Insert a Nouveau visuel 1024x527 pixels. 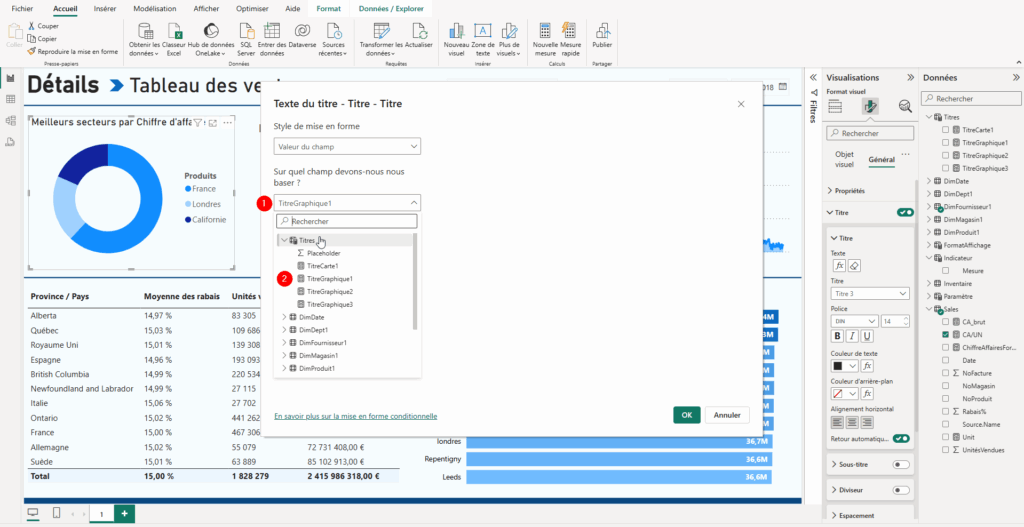pos(456,39)
